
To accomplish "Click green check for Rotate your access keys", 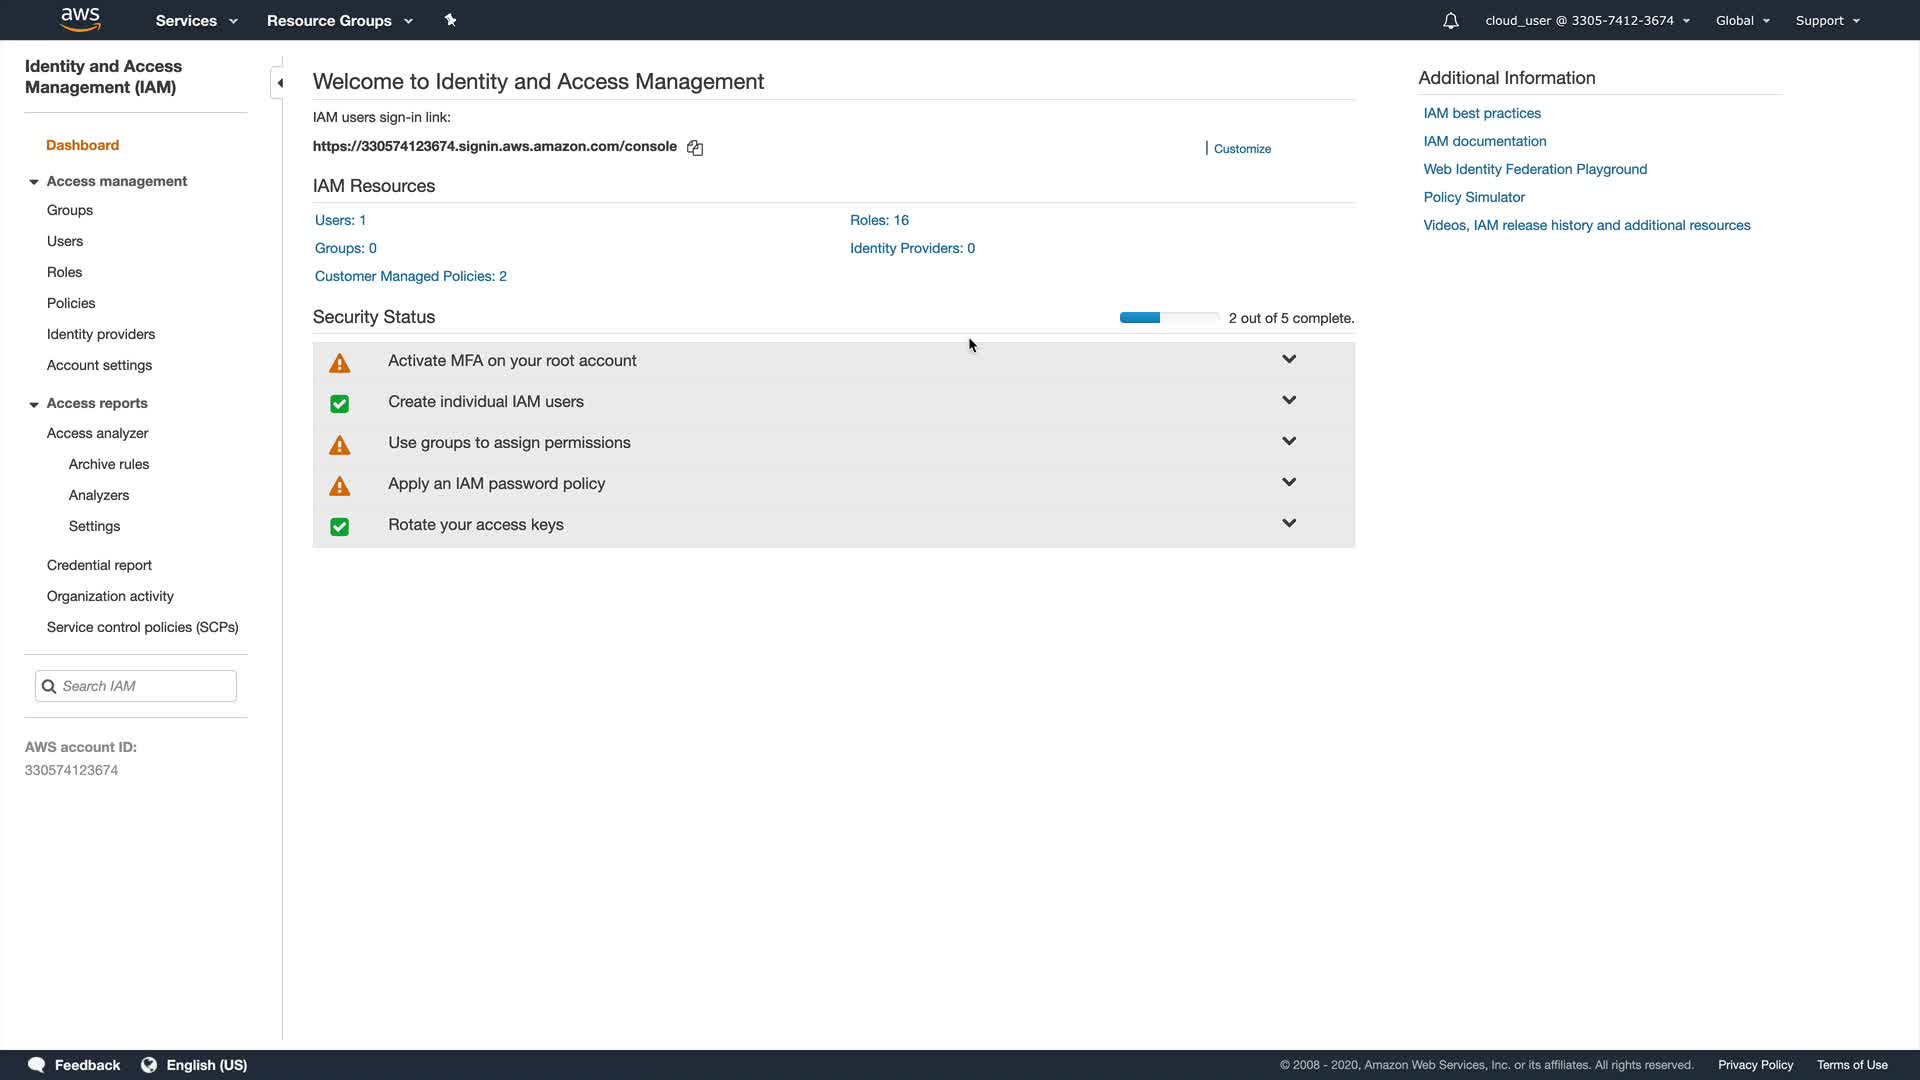I will coord(340,527).
